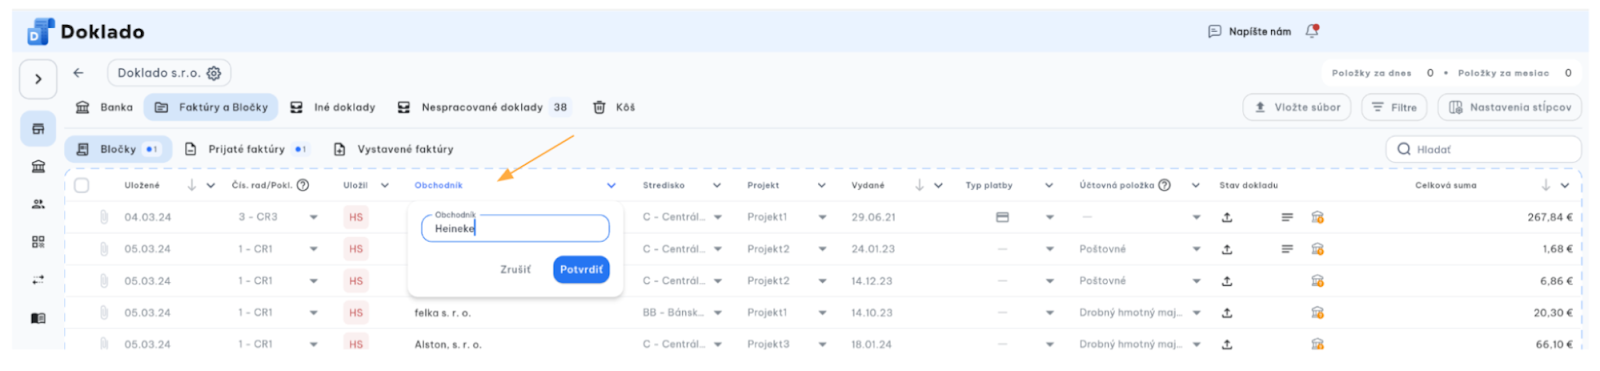Focus the Hľadať search field
This screenshot has height=371, width=1600.
(1483, 149)
